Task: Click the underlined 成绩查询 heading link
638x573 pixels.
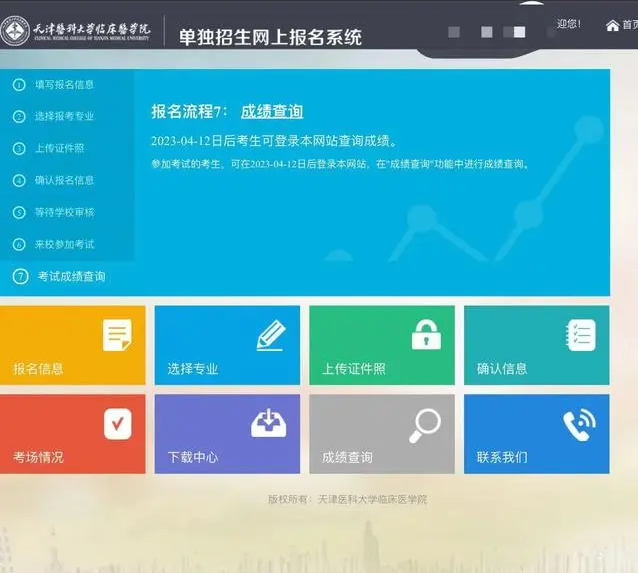Action: [x=271, y=111]
